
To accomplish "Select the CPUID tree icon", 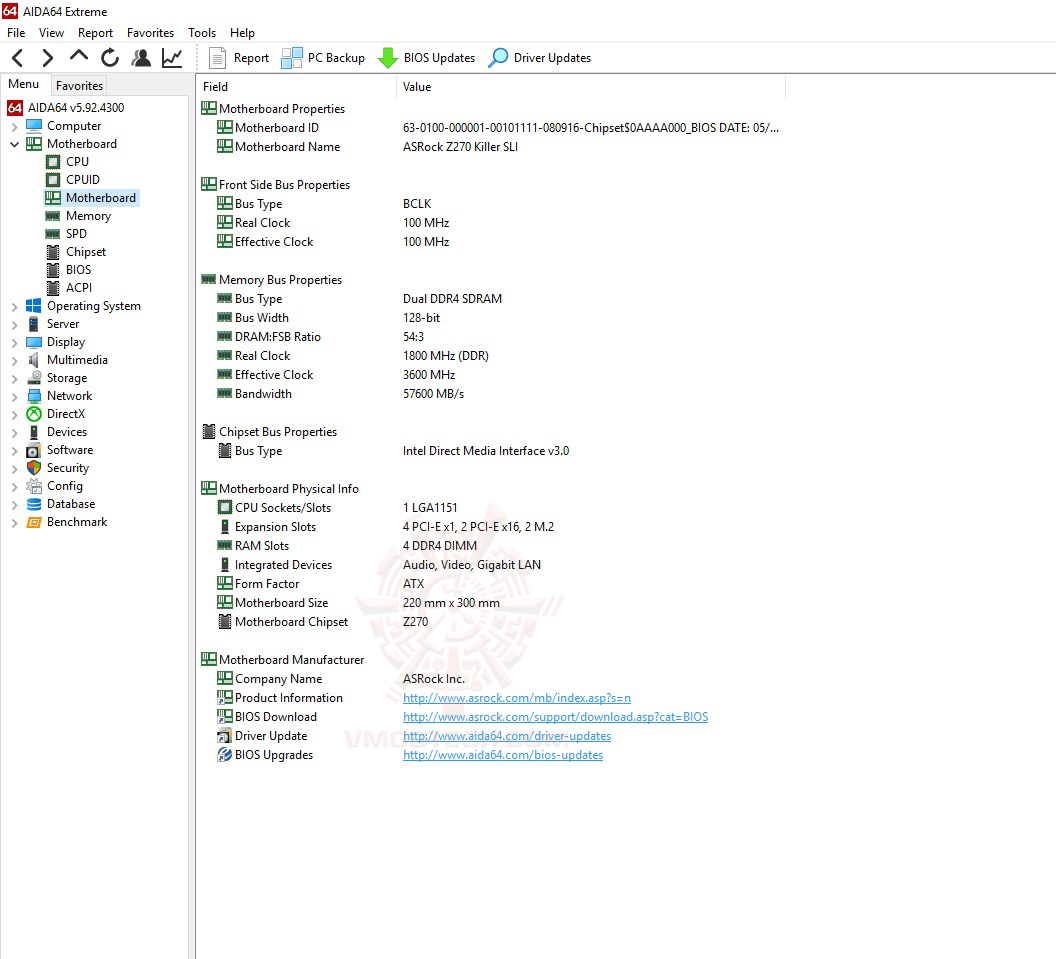I will coord(53,180).
